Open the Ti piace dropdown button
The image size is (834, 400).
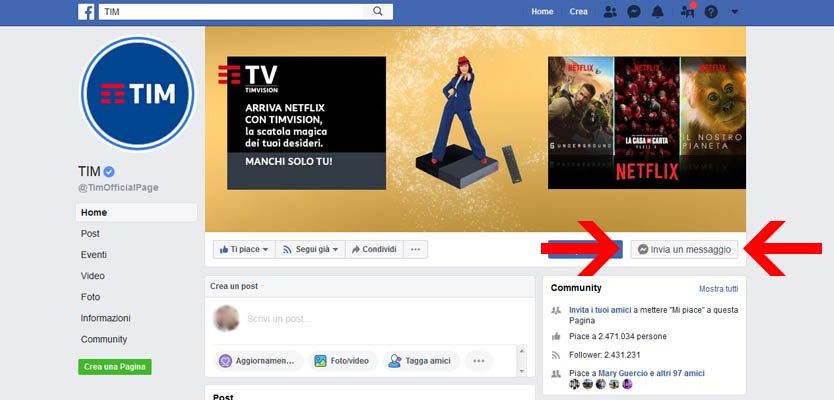244,249
